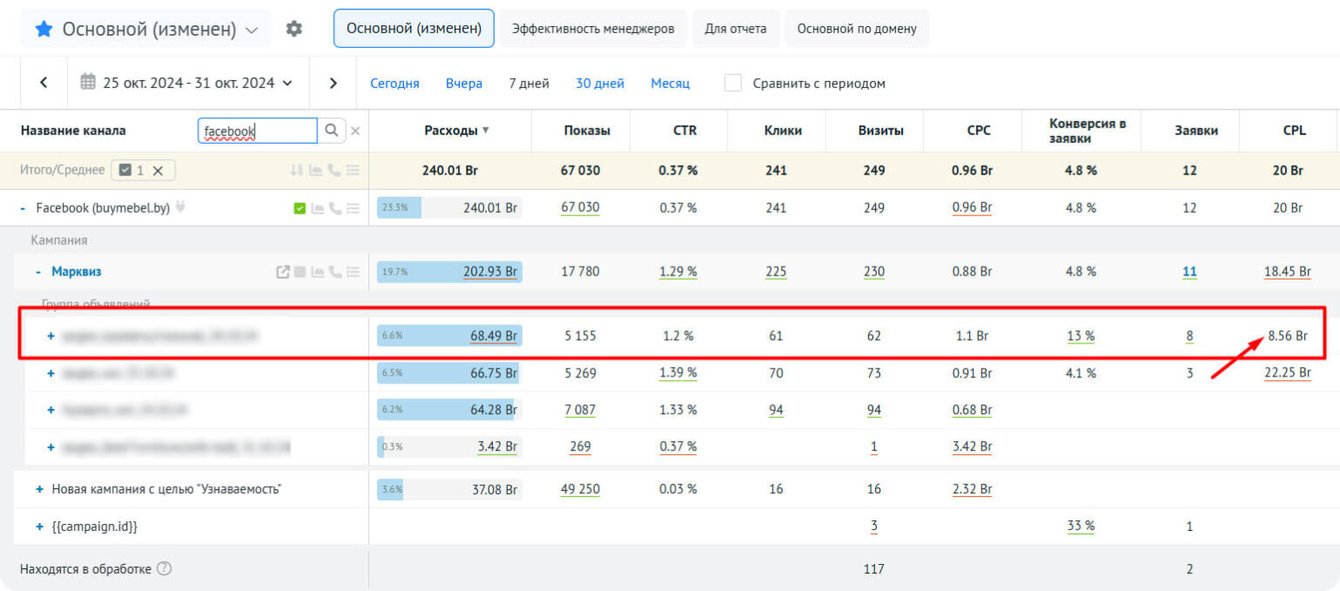The width and height of the screenshot is (1340, 591).
Task: Select the '30 дней' period link
Action: pos(600,83)
